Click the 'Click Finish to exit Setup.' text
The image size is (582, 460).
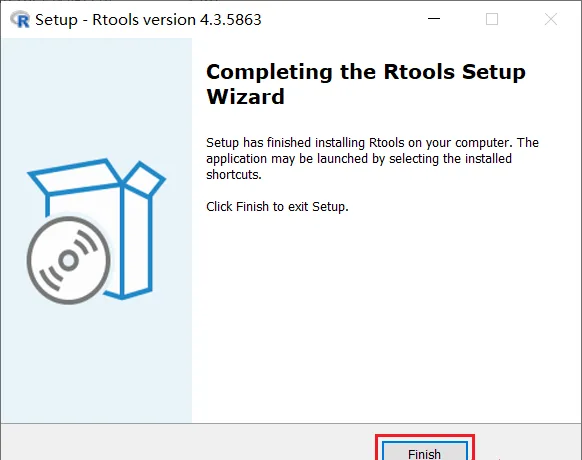(277, 206)
